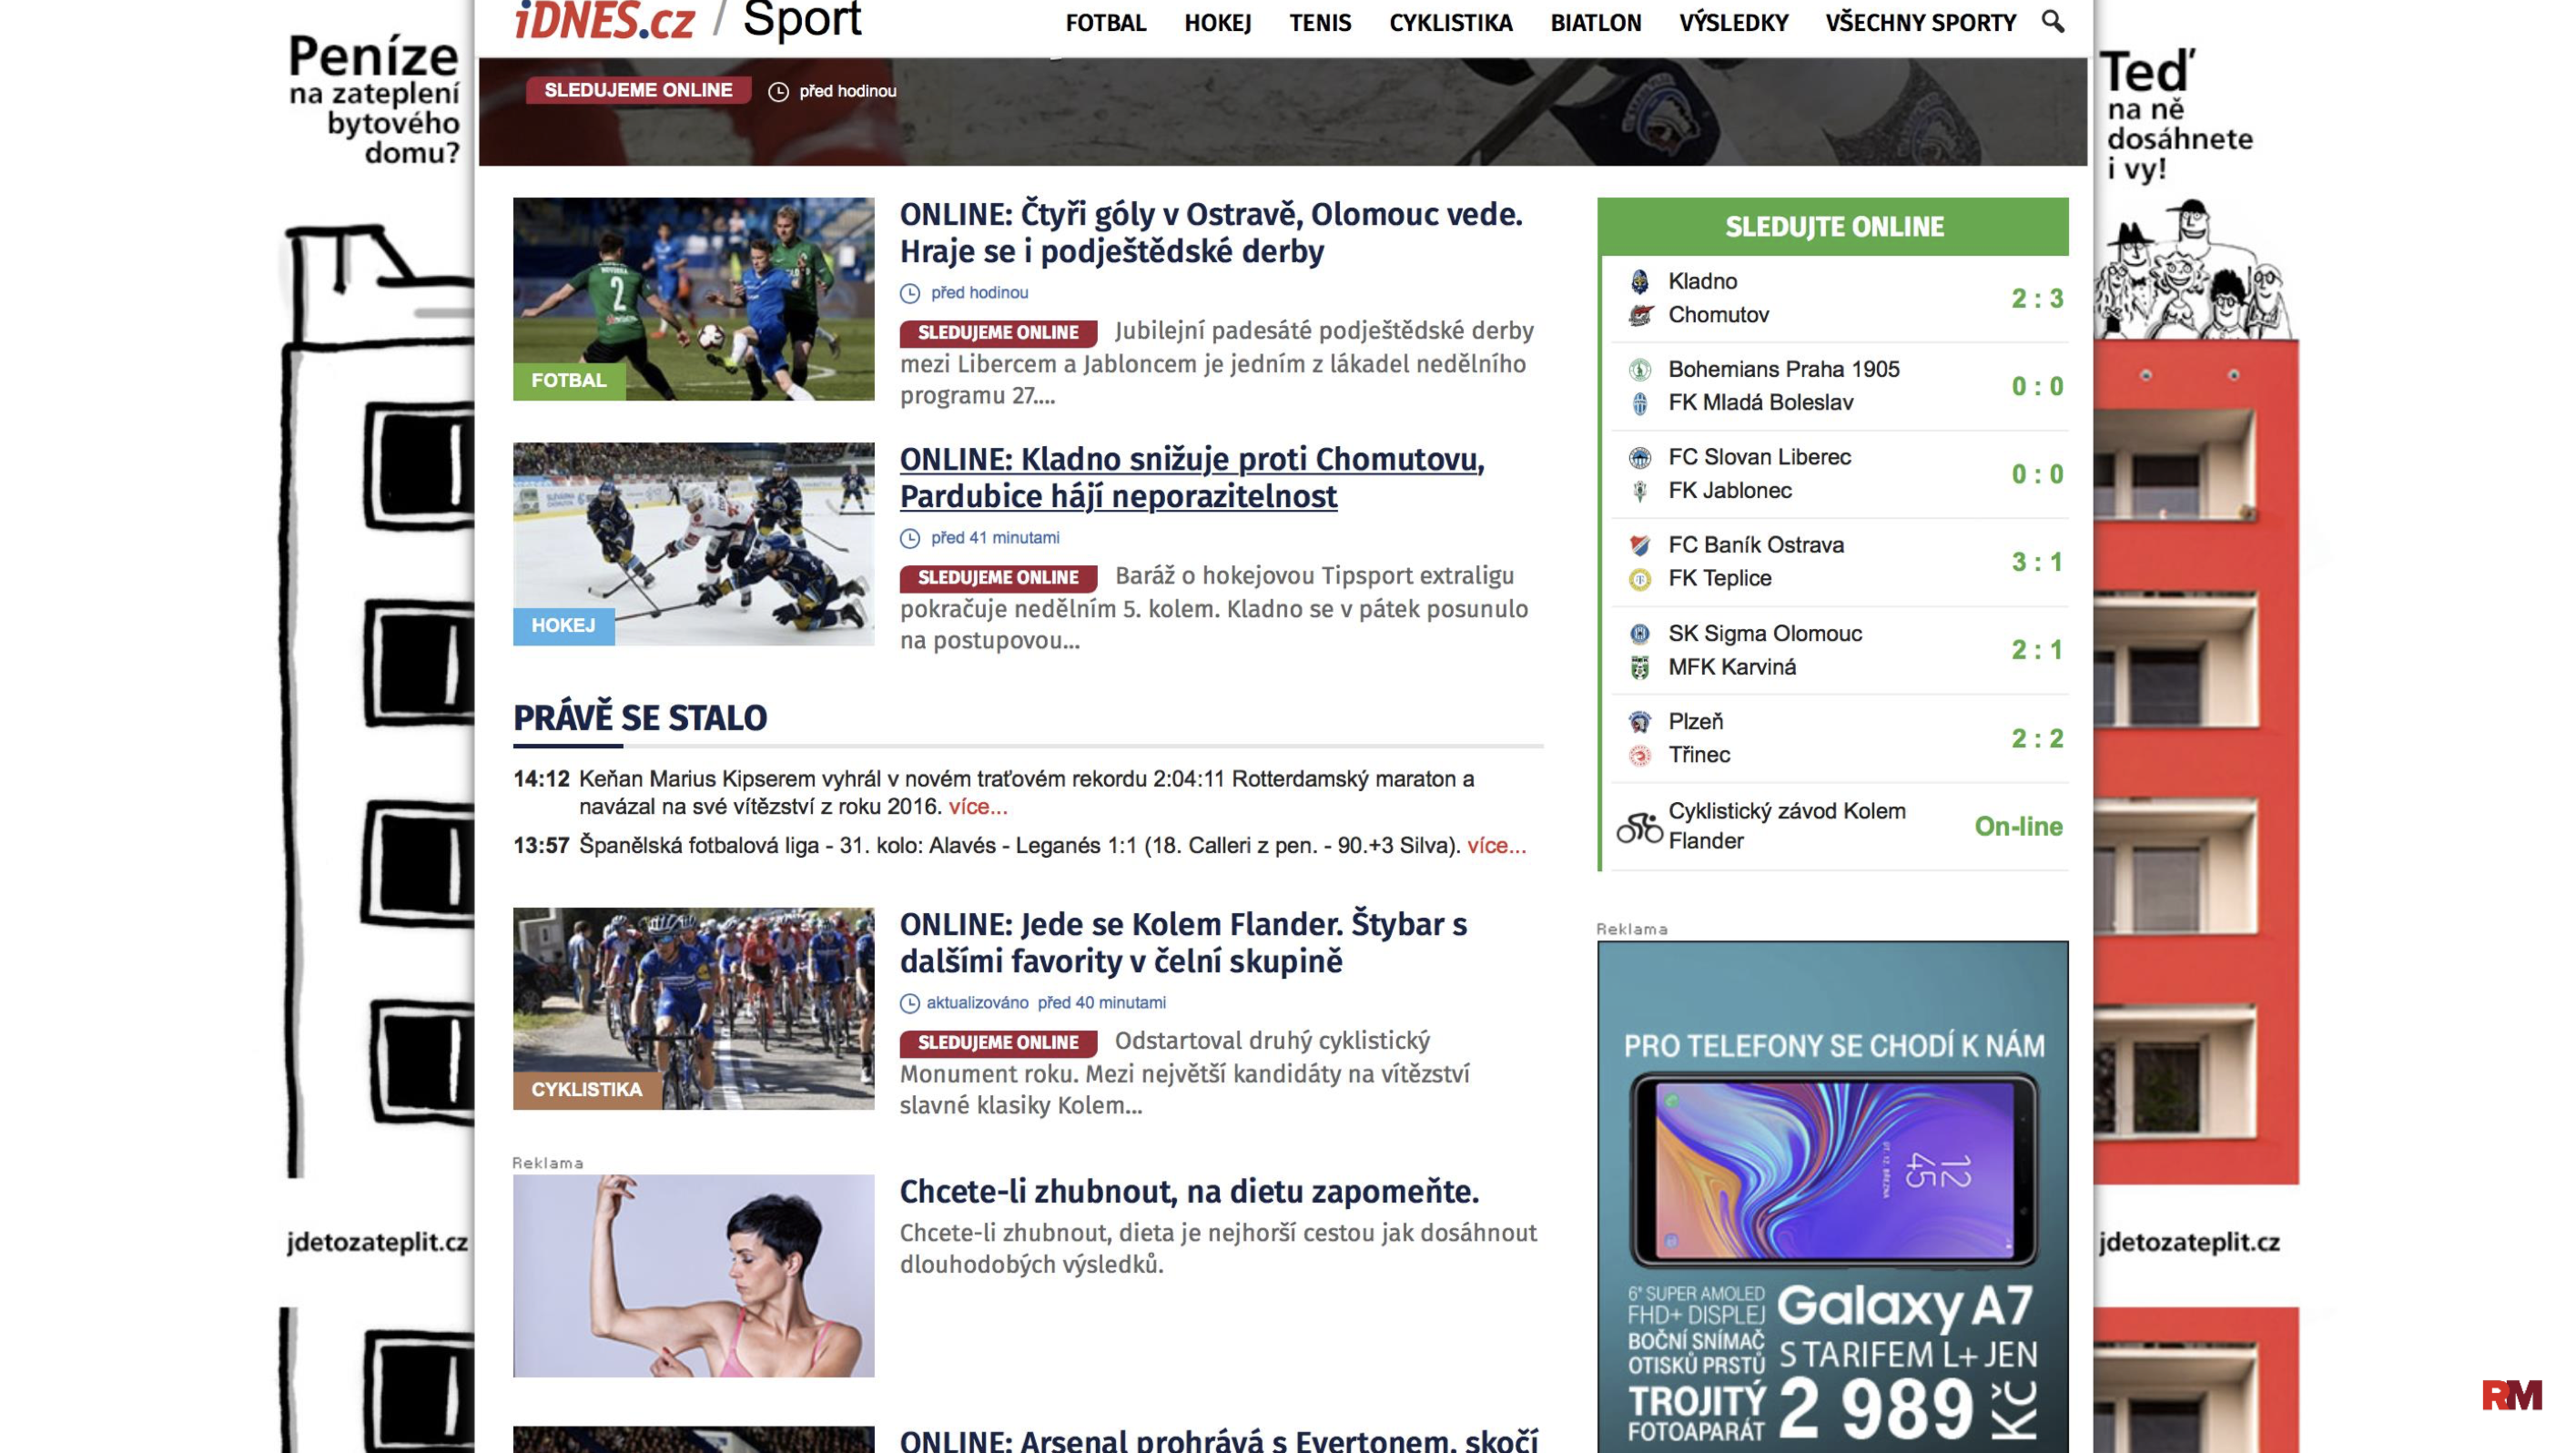
Task: Open 'Chcete-li zhubnout' sponsored article
Action: tap(1189, 1192)
